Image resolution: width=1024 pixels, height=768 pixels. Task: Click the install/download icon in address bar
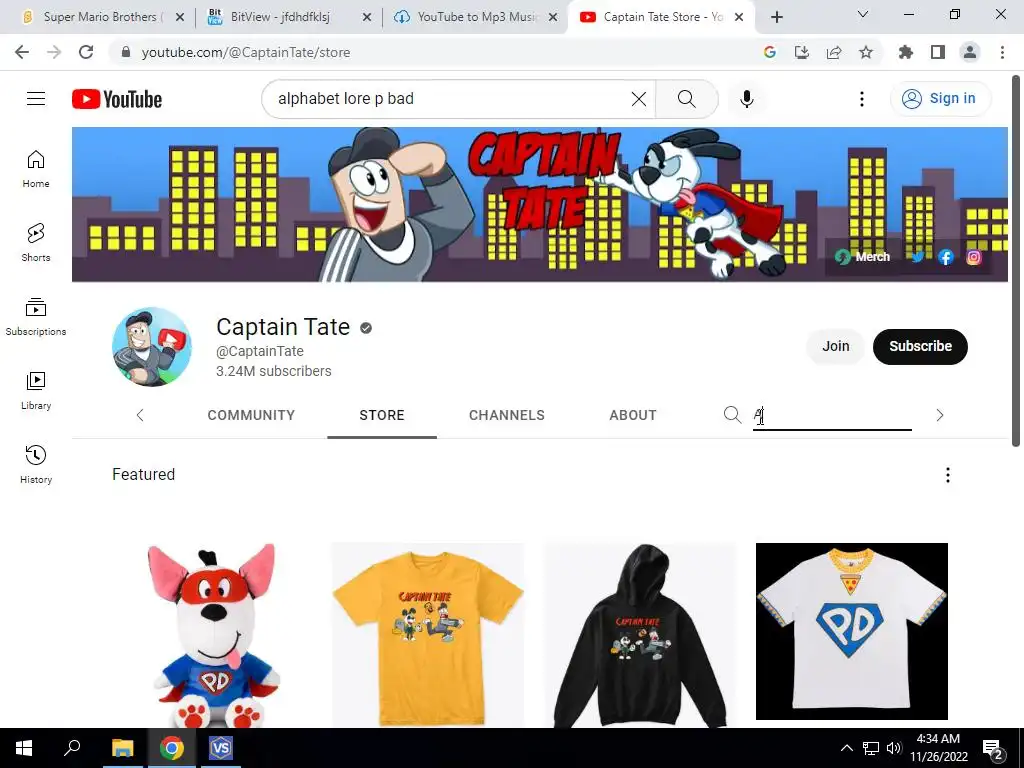coord(802,52)
